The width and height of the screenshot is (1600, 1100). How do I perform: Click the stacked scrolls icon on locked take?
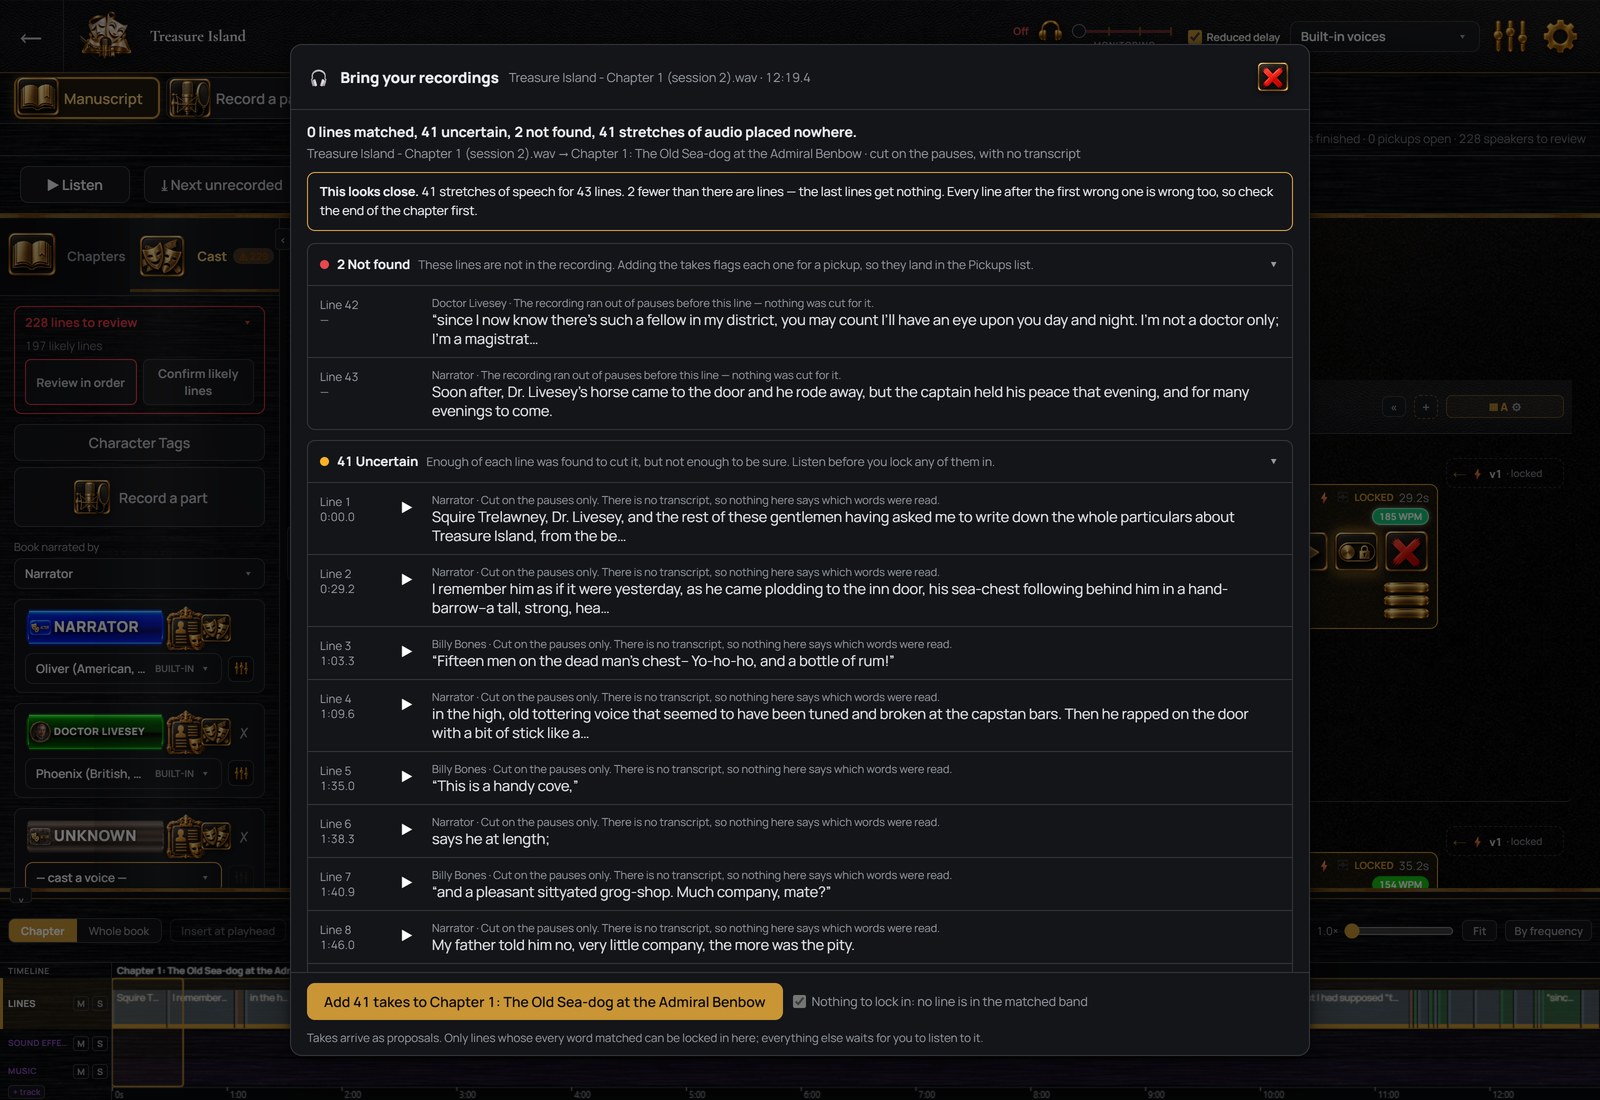click(1406, 600)
